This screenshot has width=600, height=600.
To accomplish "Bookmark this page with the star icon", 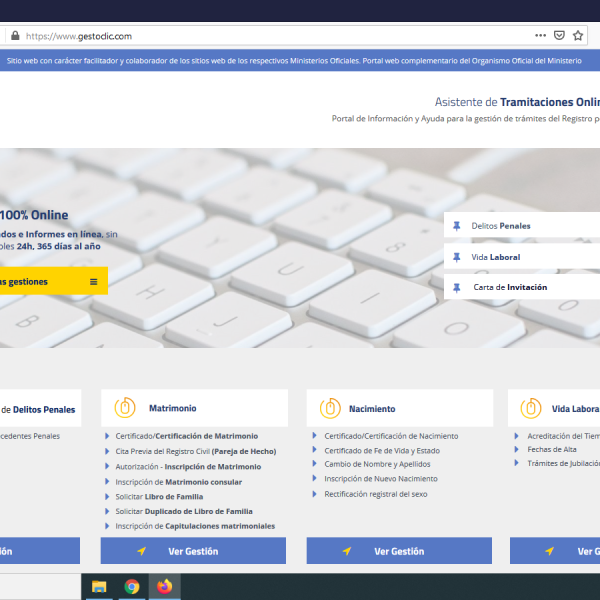I will 579,35.
